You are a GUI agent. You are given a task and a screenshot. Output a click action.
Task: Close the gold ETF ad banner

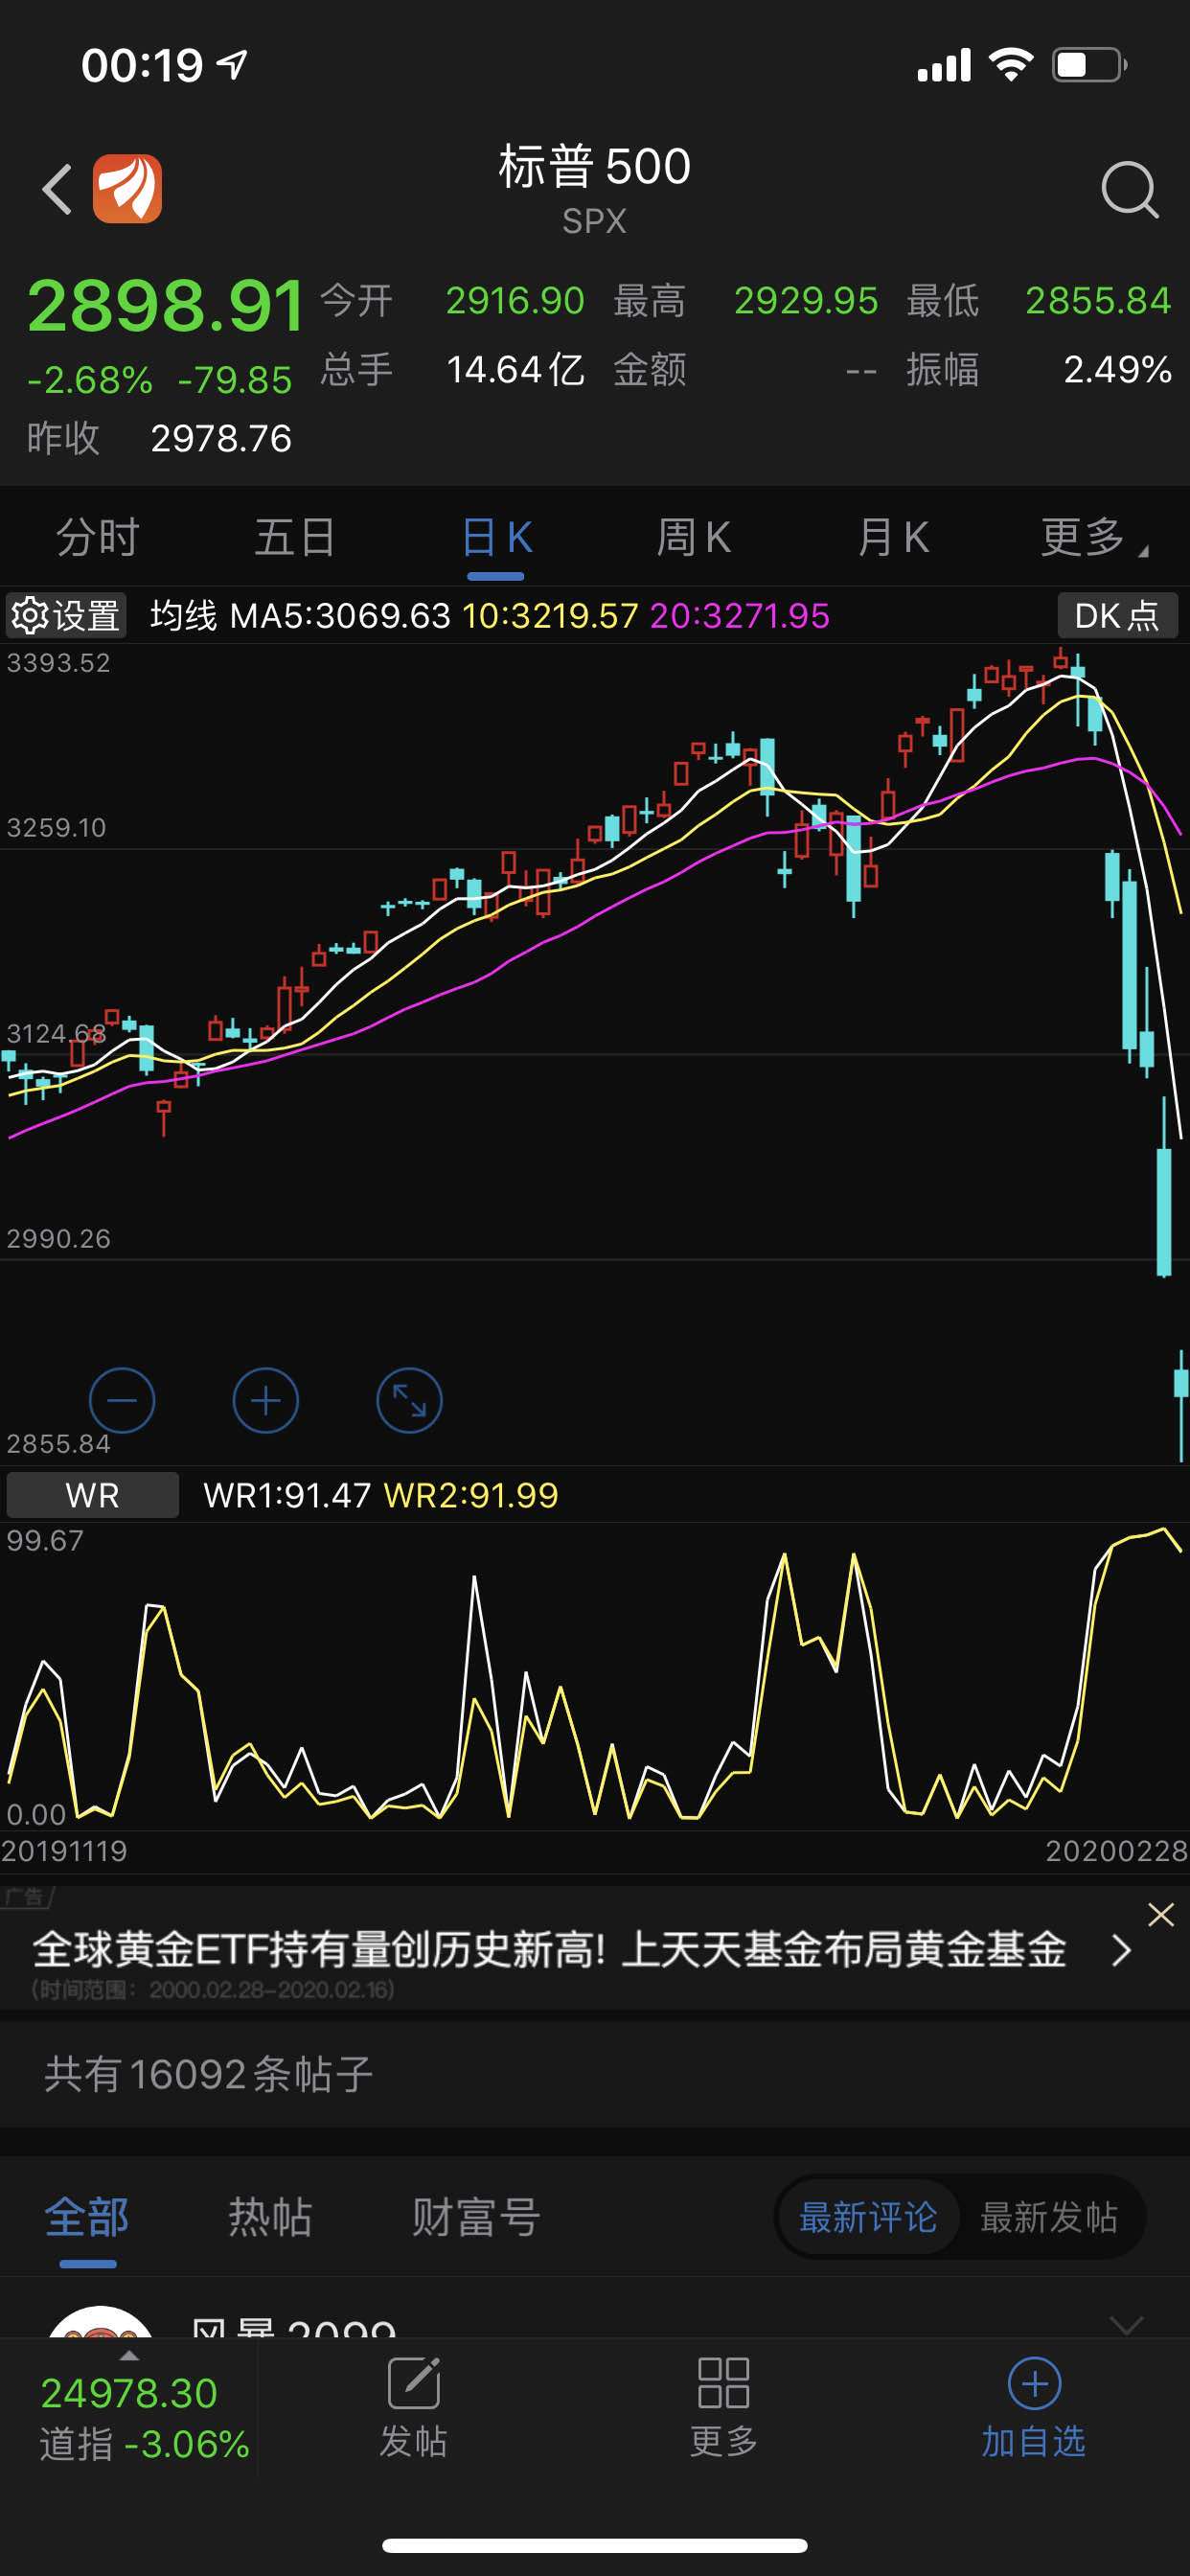1160,1914
